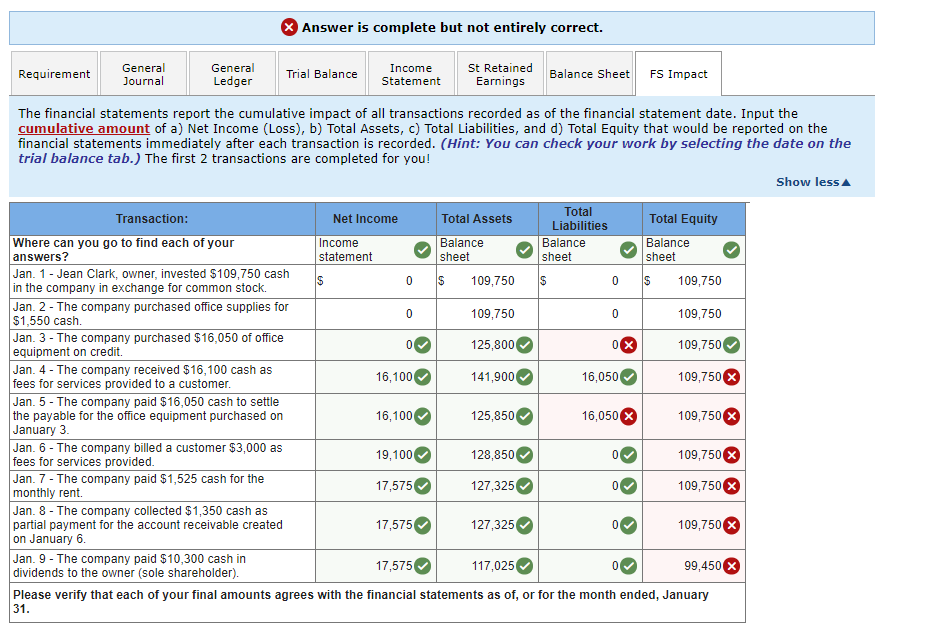The width and height of the screenshot is (927, 632).
Task: Open the Income Statement tab
Action: (410, 72)
